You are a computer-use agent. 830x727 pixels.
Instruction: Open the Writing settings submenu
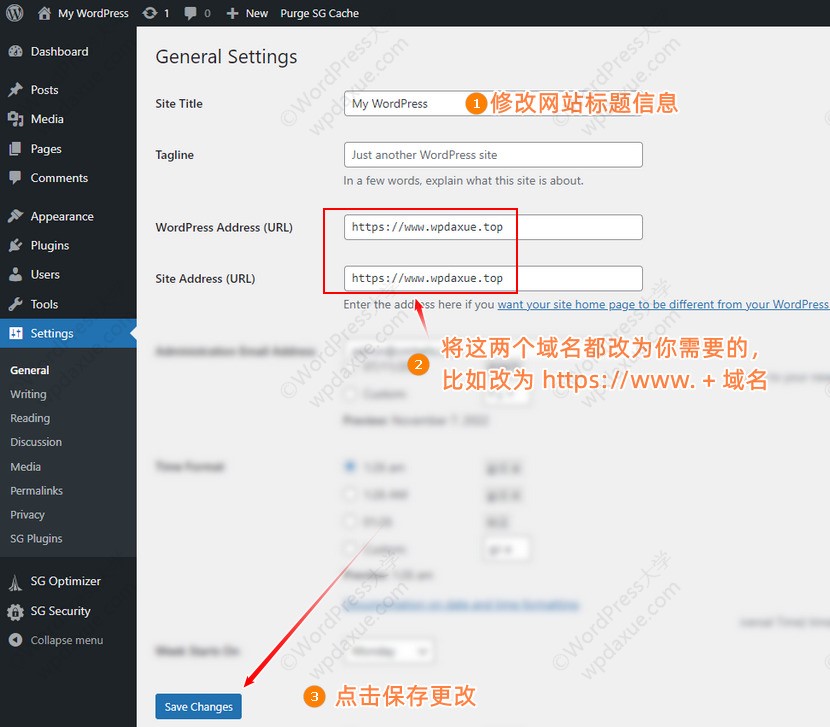[28, 394]
